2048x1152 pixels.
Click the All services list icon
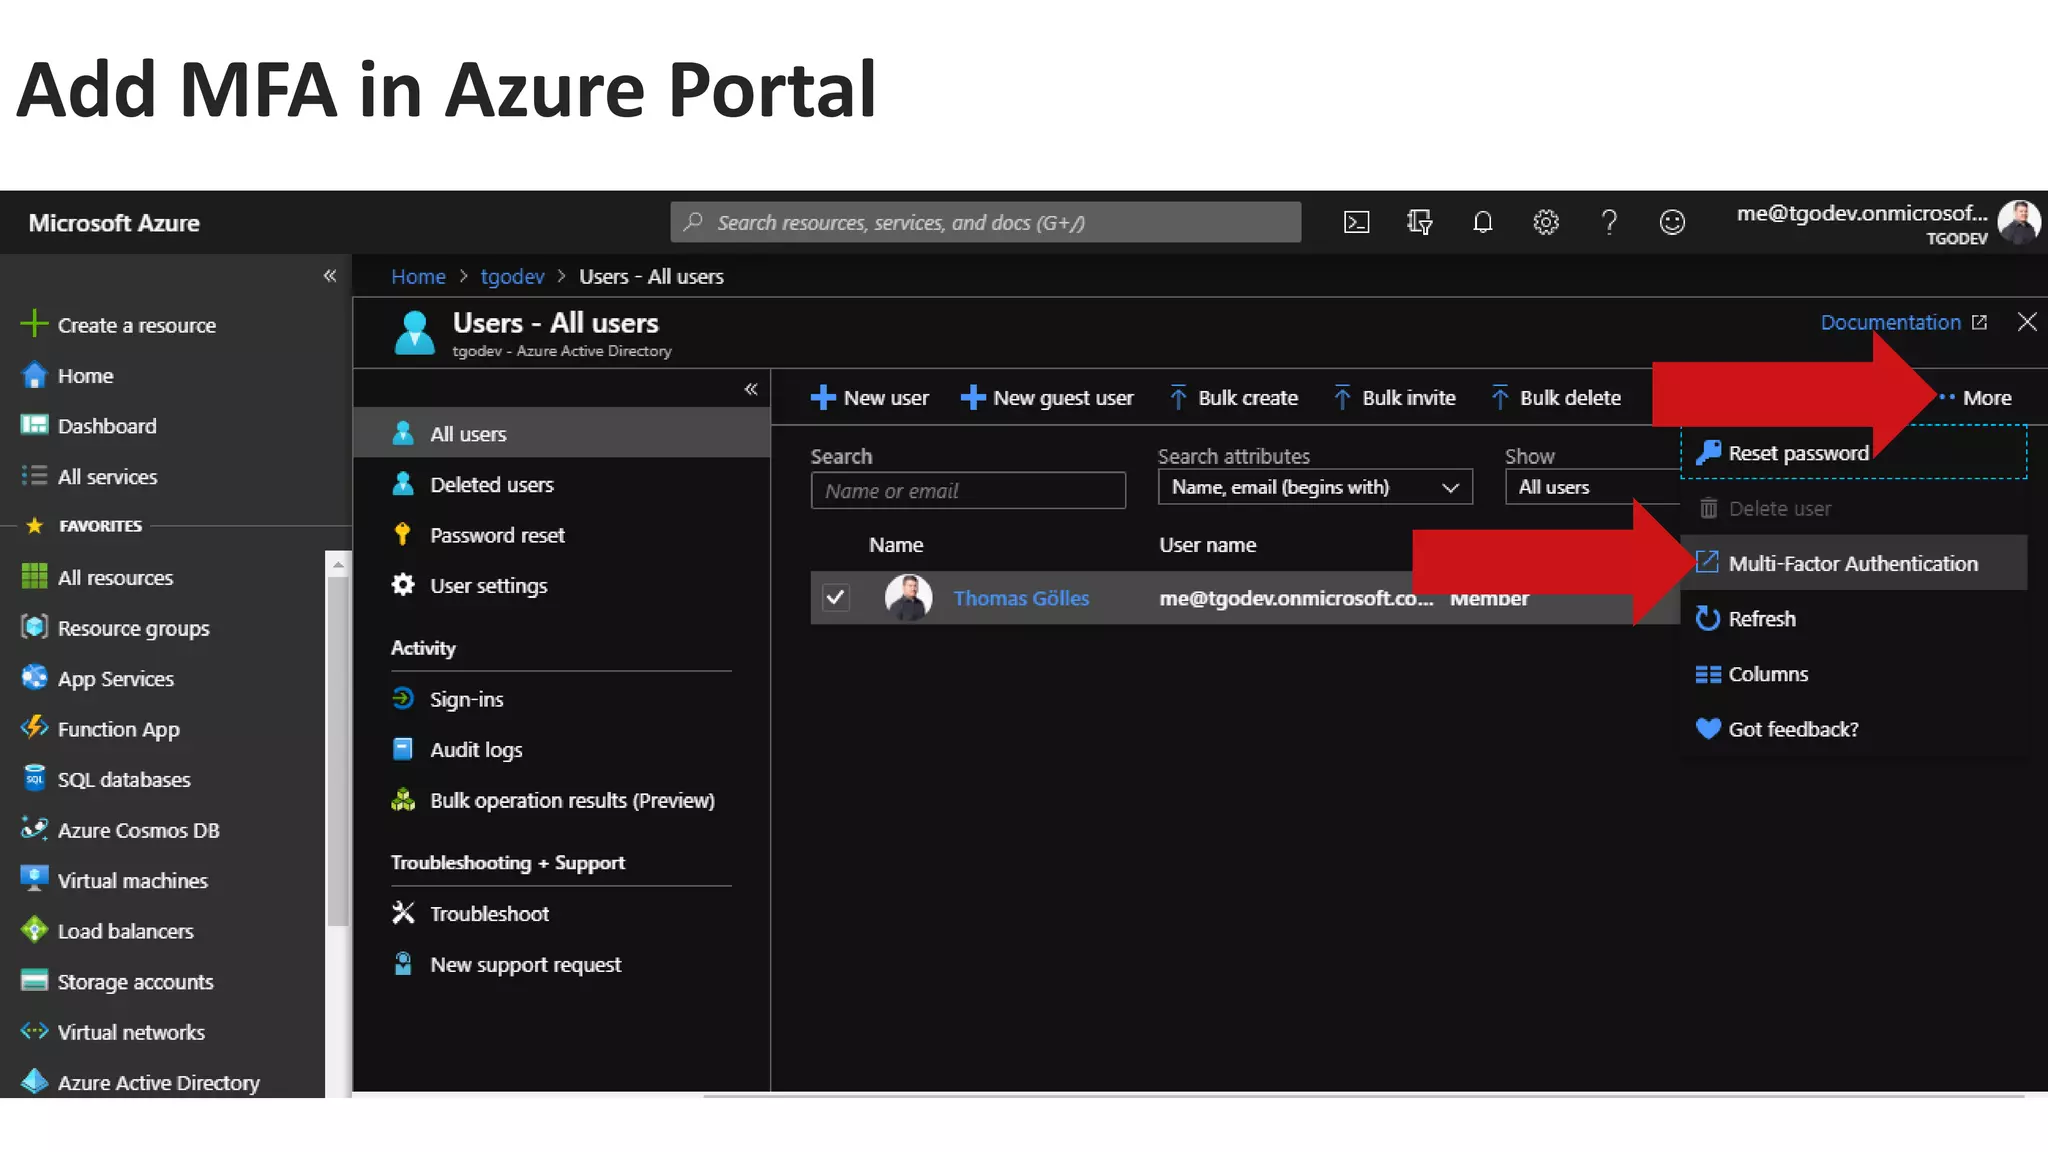[34, 476]
